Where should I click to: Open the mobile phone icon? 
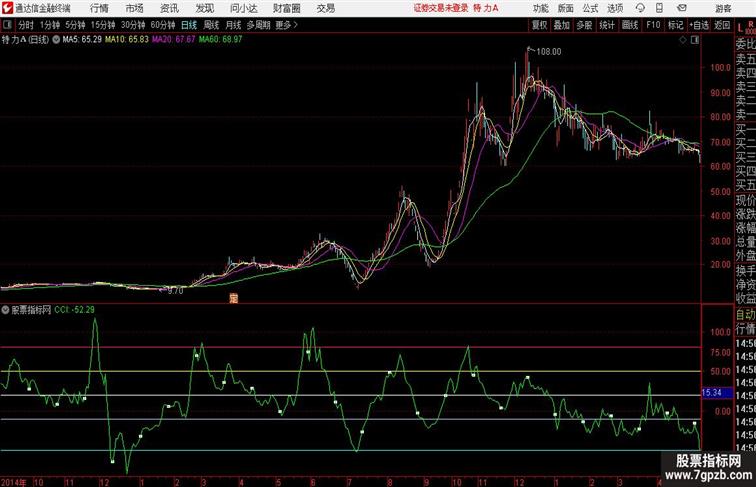659,8
